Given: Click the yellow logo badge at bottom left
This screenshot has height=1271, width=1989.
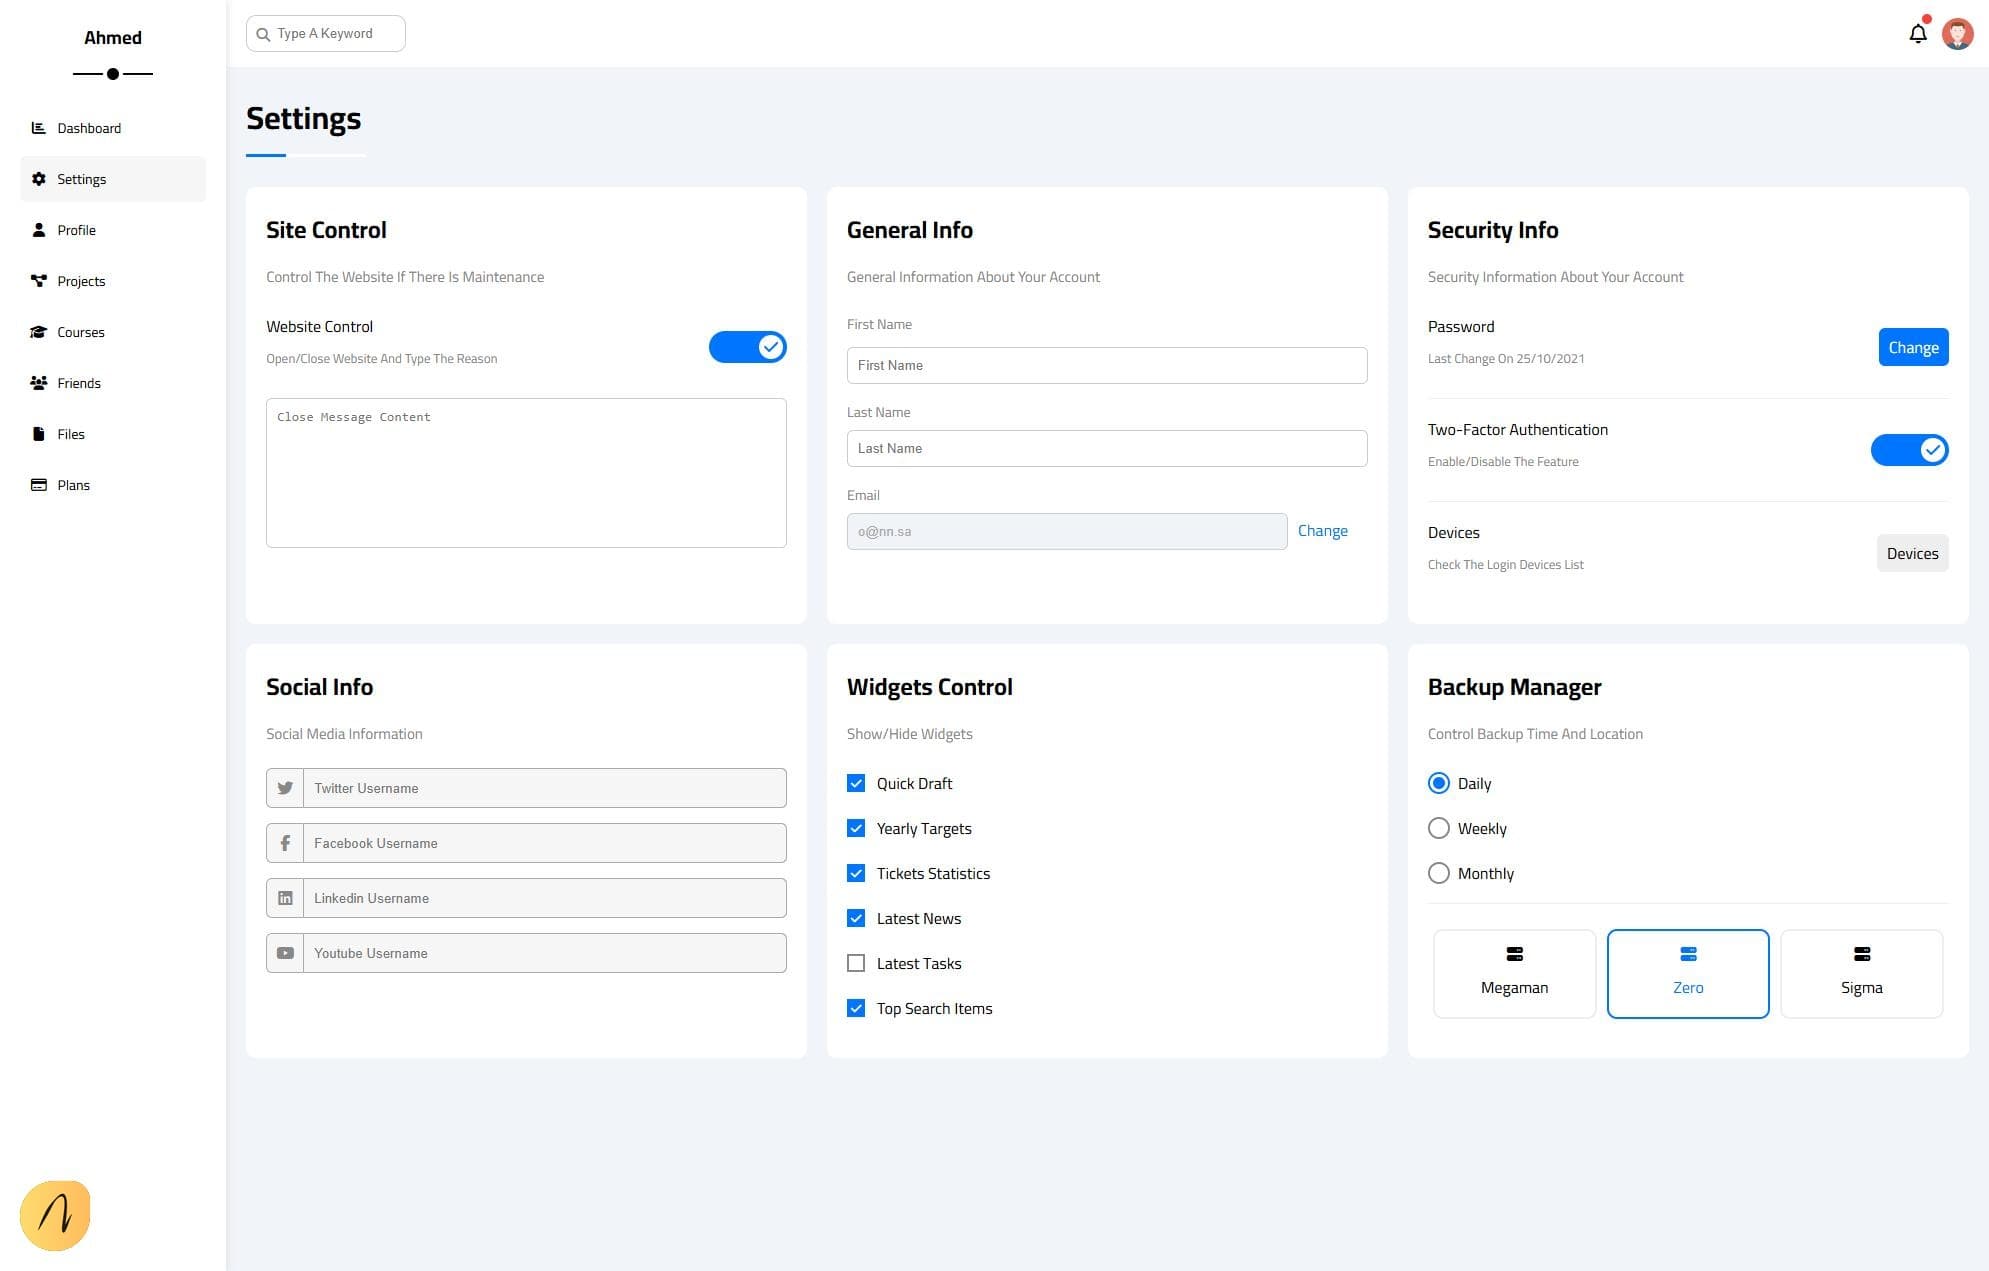Looking at the screenshot, I should tap(55, 1215).
